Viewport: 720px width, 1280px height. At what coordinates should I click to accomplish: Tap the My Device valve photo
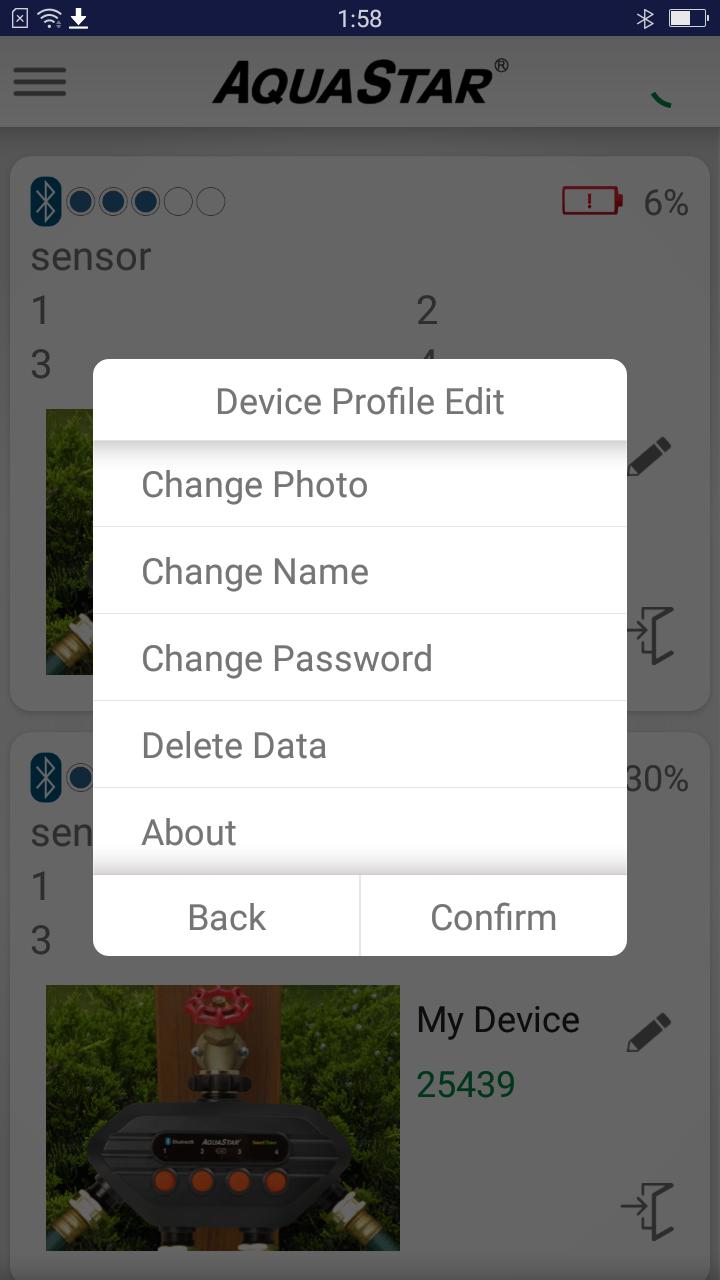point(223,1118)
